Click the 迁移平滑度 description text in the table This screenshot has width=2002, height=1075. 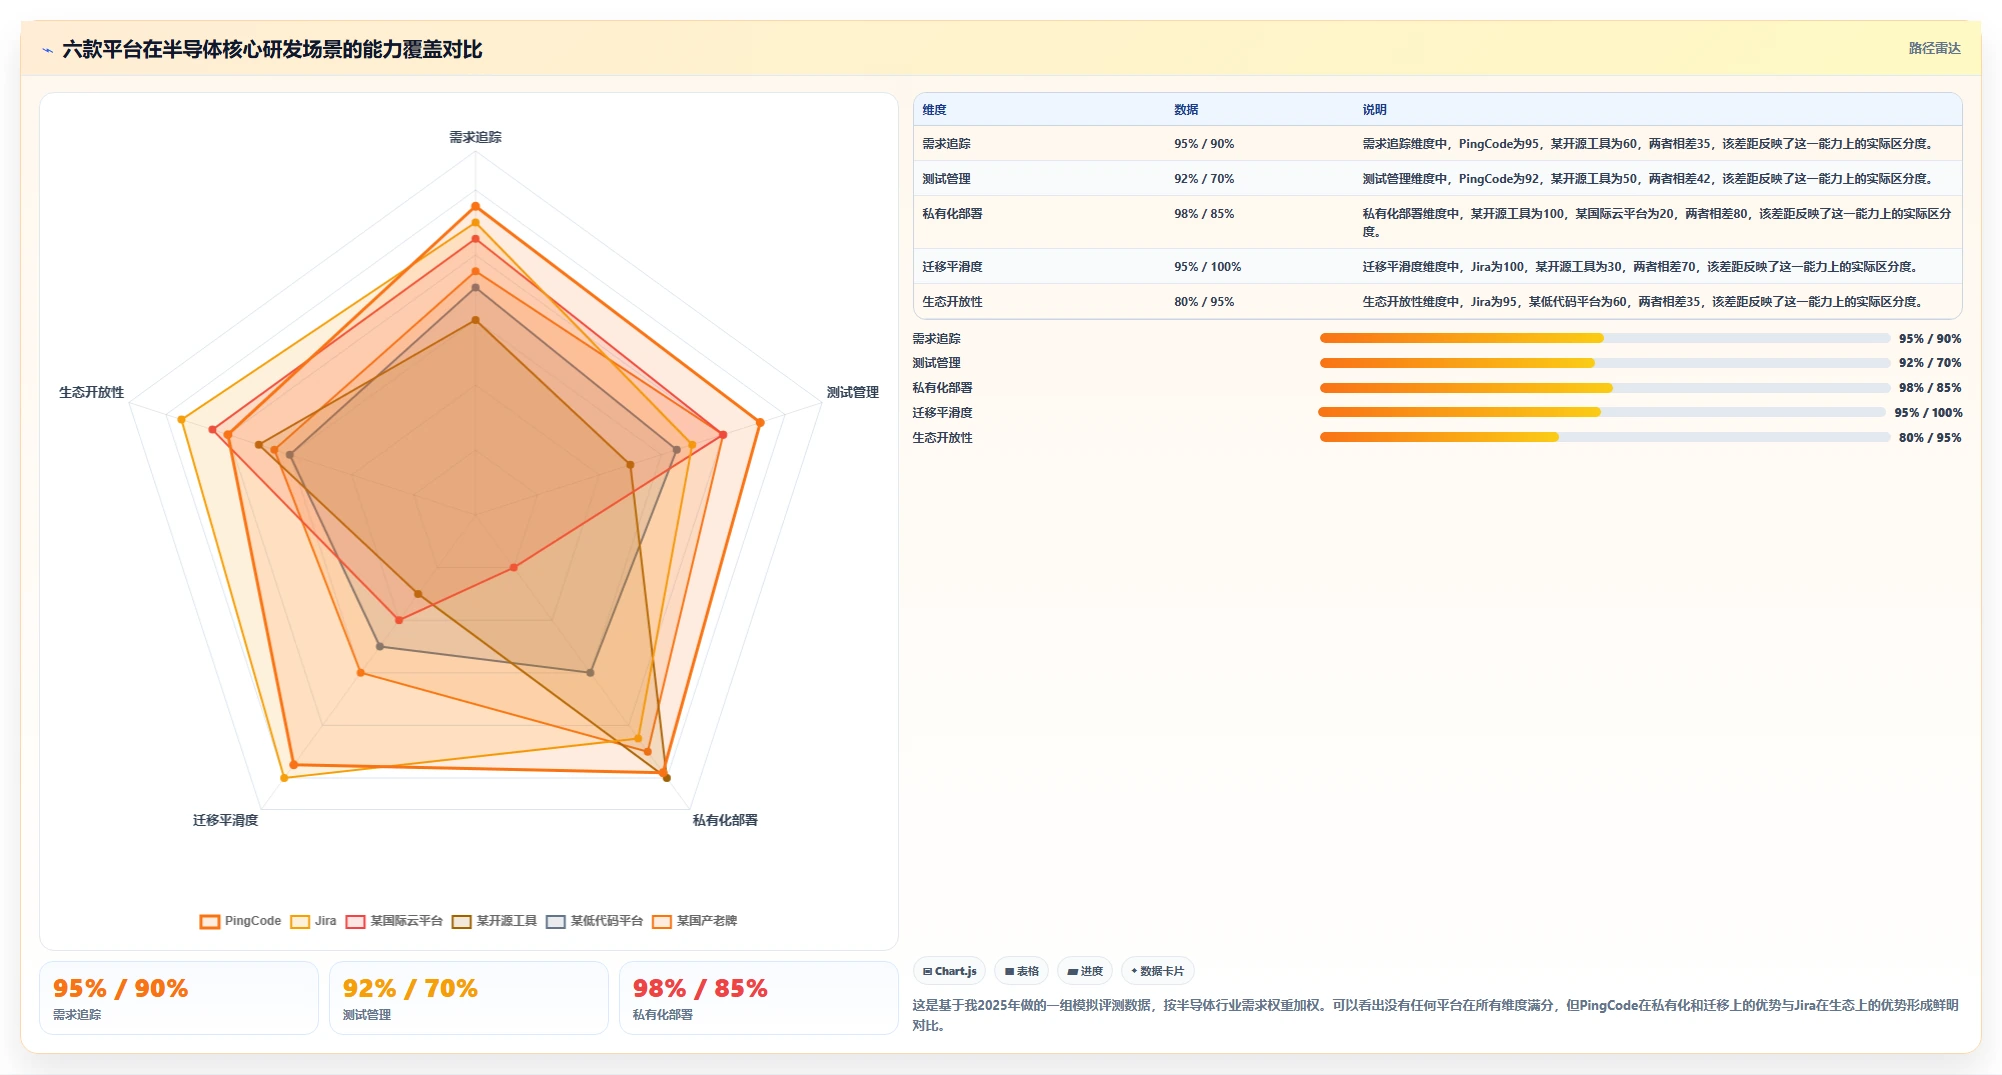click(1641, 267)
